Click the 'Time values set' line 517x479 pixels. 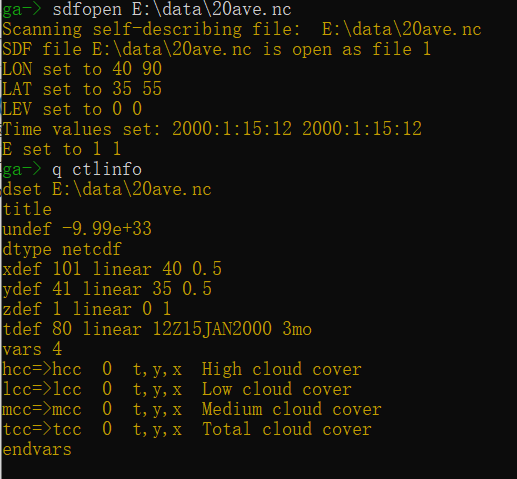tap(212, 129)
